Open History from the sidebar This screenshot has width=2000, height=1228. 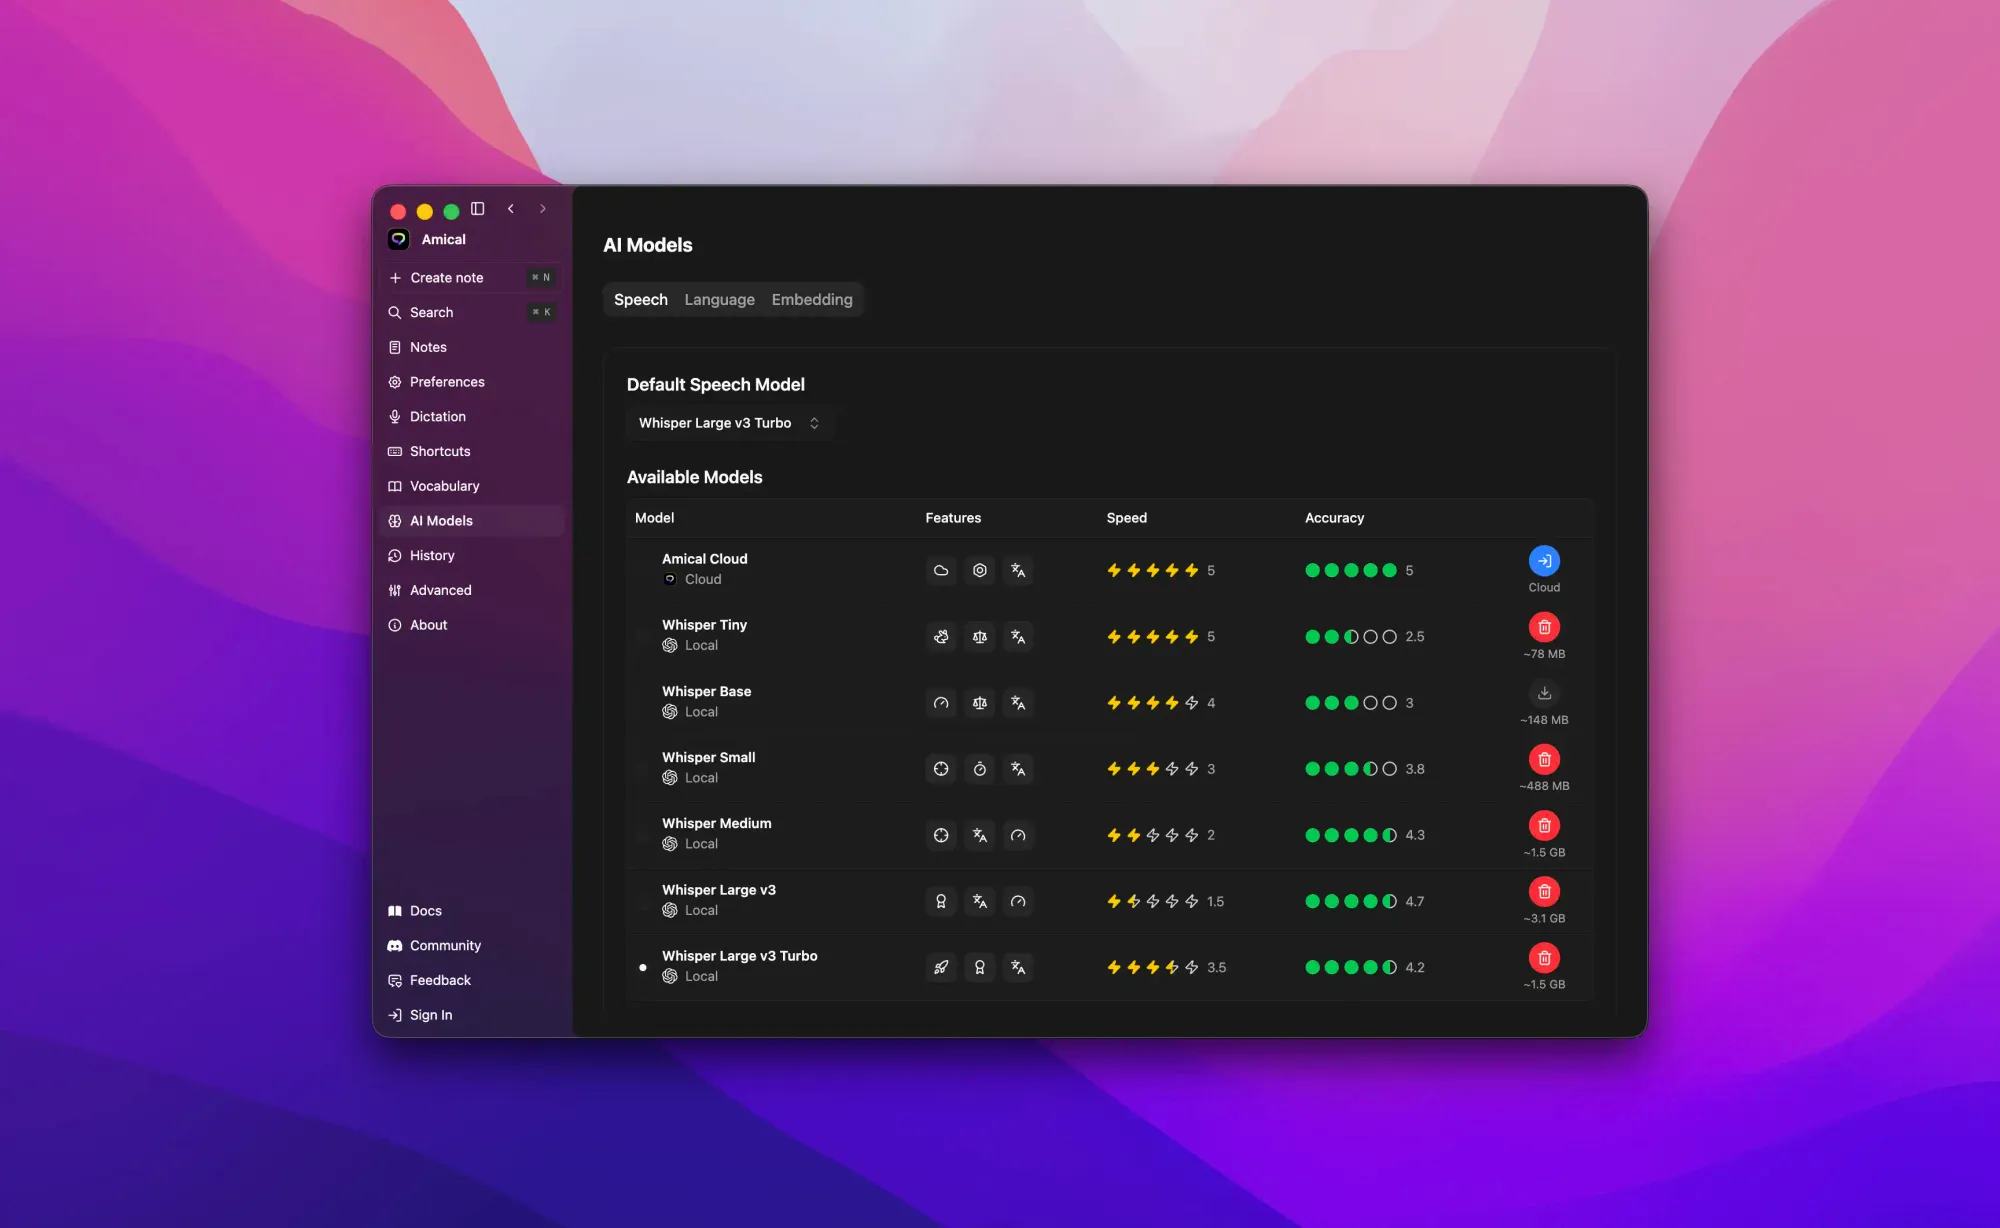[432, 555]
